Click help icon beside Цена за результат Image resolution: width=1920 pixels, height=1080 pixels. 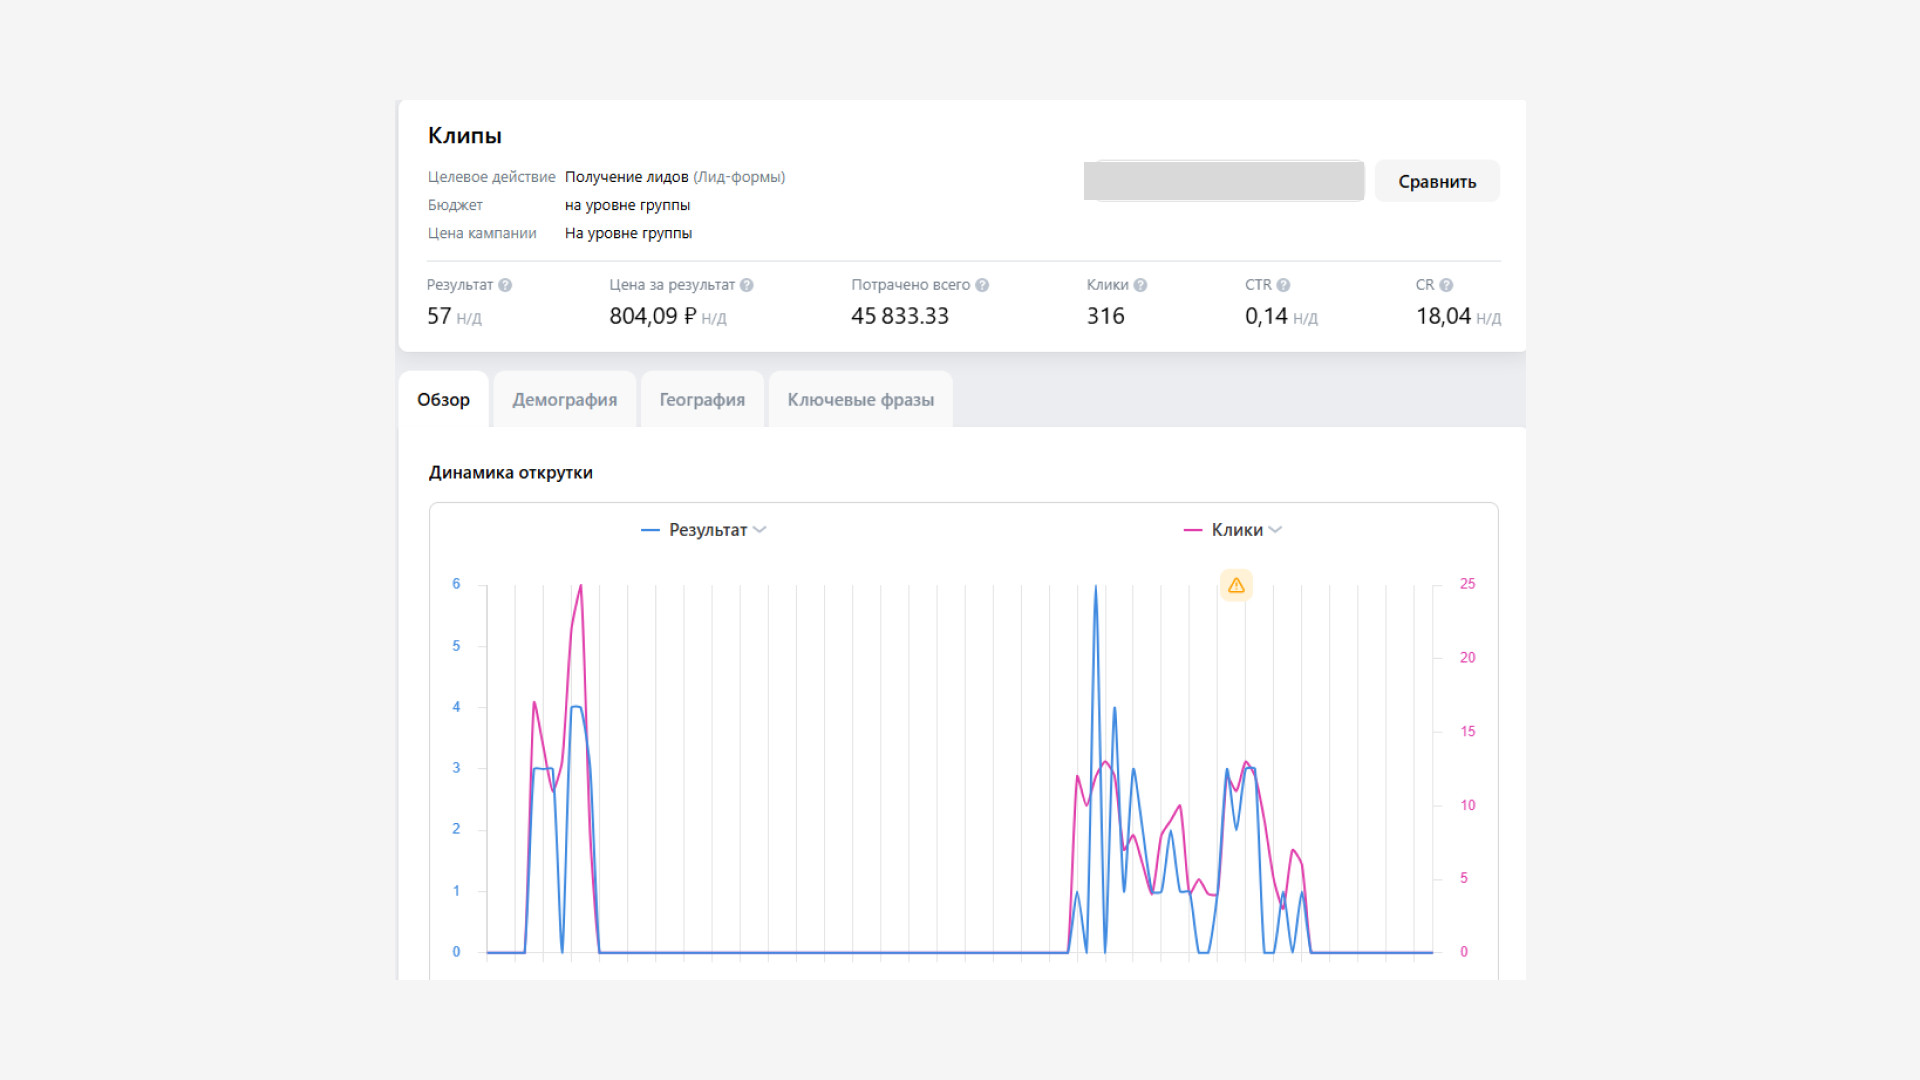point(746,285)
